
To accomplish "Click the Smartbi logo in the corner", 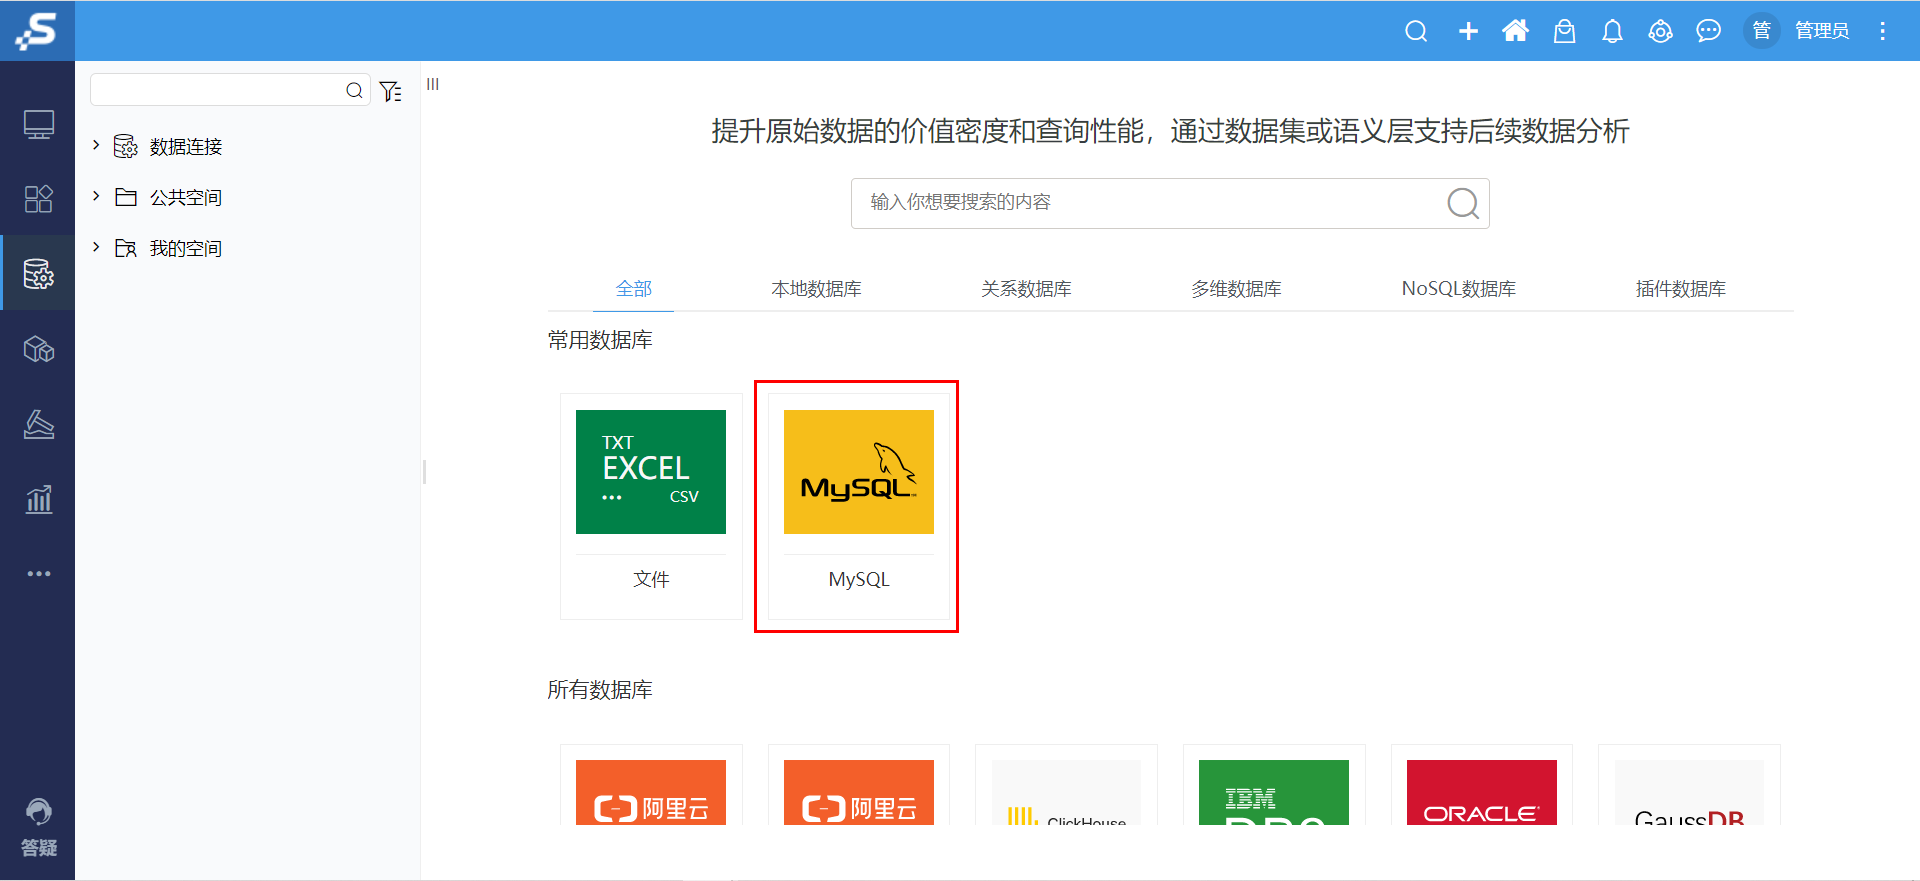I will [37, 30].
